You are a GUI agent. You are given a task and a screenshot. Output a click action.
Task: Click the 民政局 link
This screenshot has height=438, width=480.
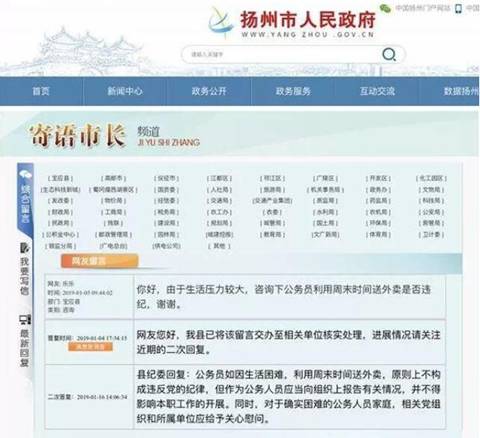[x=60, y=223]
